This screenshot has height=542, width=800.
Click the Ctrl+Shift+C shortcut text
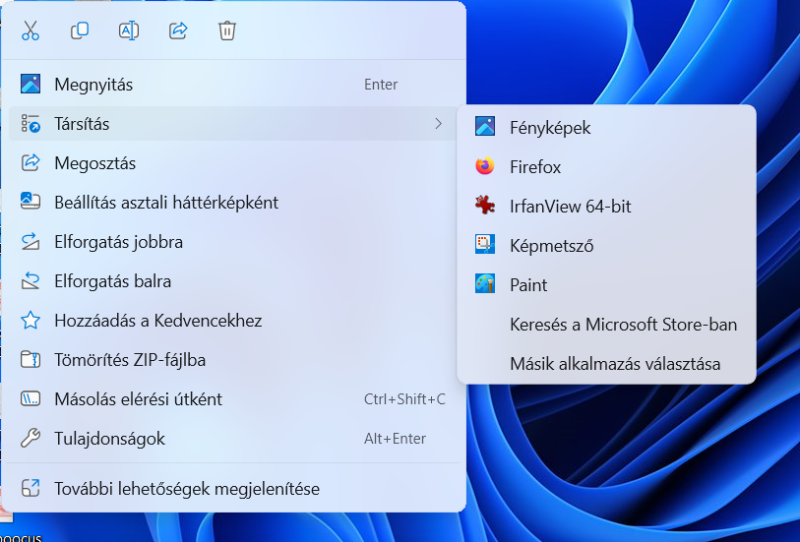(x=405, y=399)
